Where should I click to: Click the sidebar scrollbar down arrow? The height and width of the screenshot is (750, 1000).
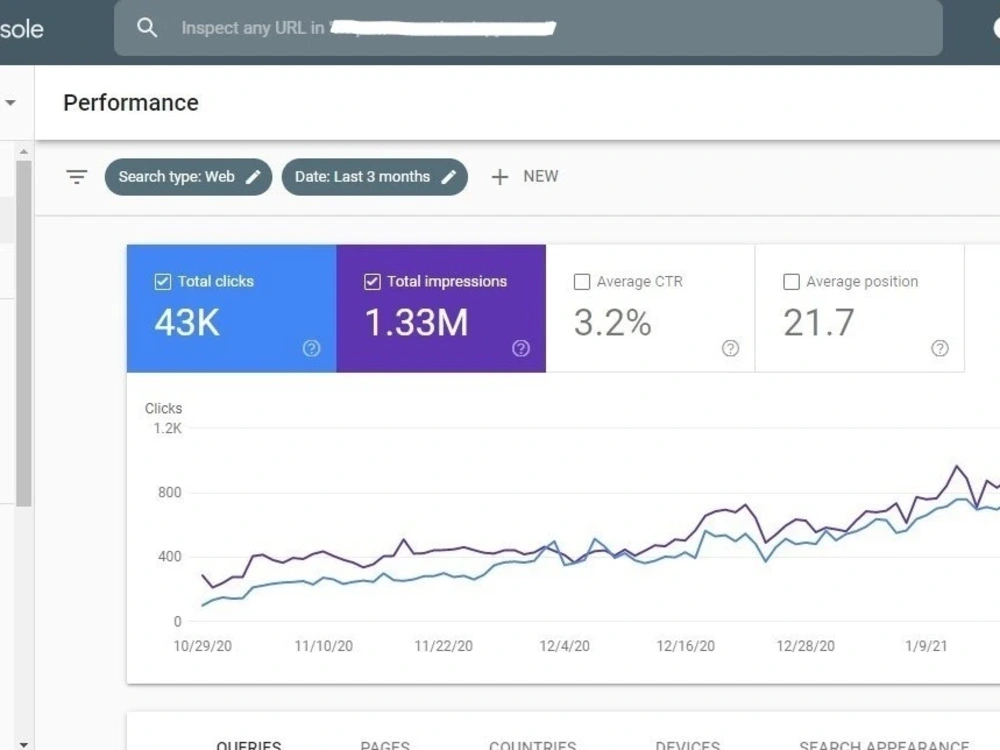pyautogui.click(x=24, y=744)
